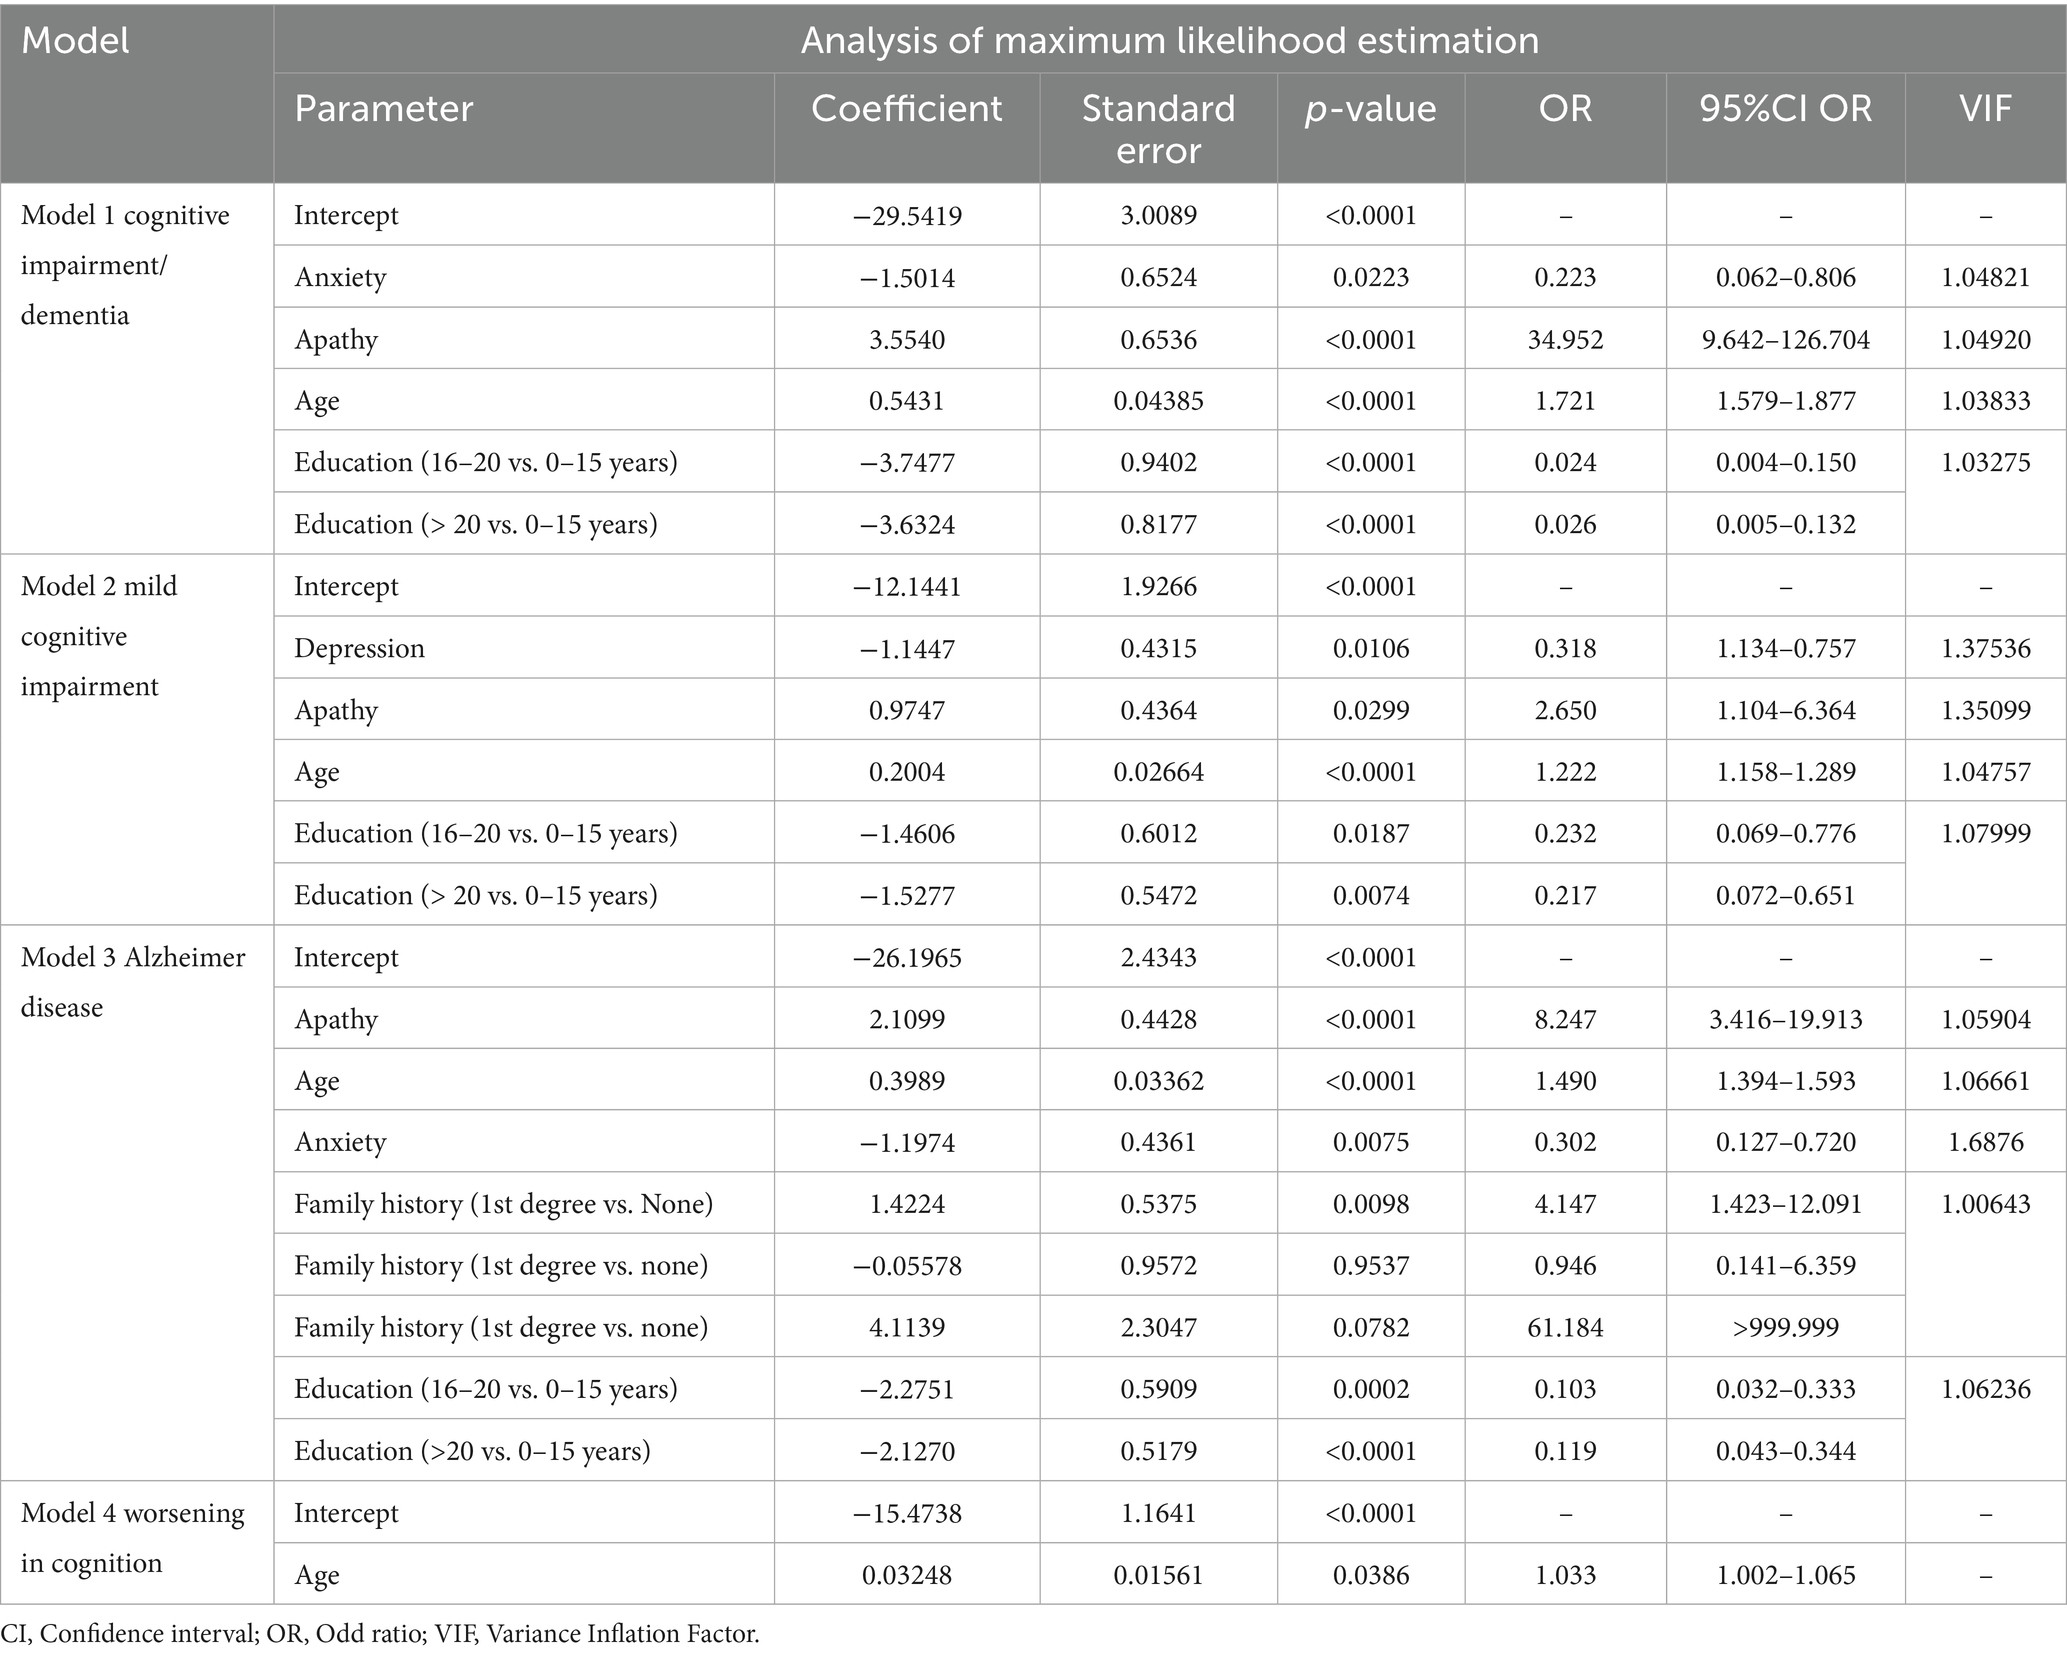Select the odds ratio value 34.952

pos(1565,340)
